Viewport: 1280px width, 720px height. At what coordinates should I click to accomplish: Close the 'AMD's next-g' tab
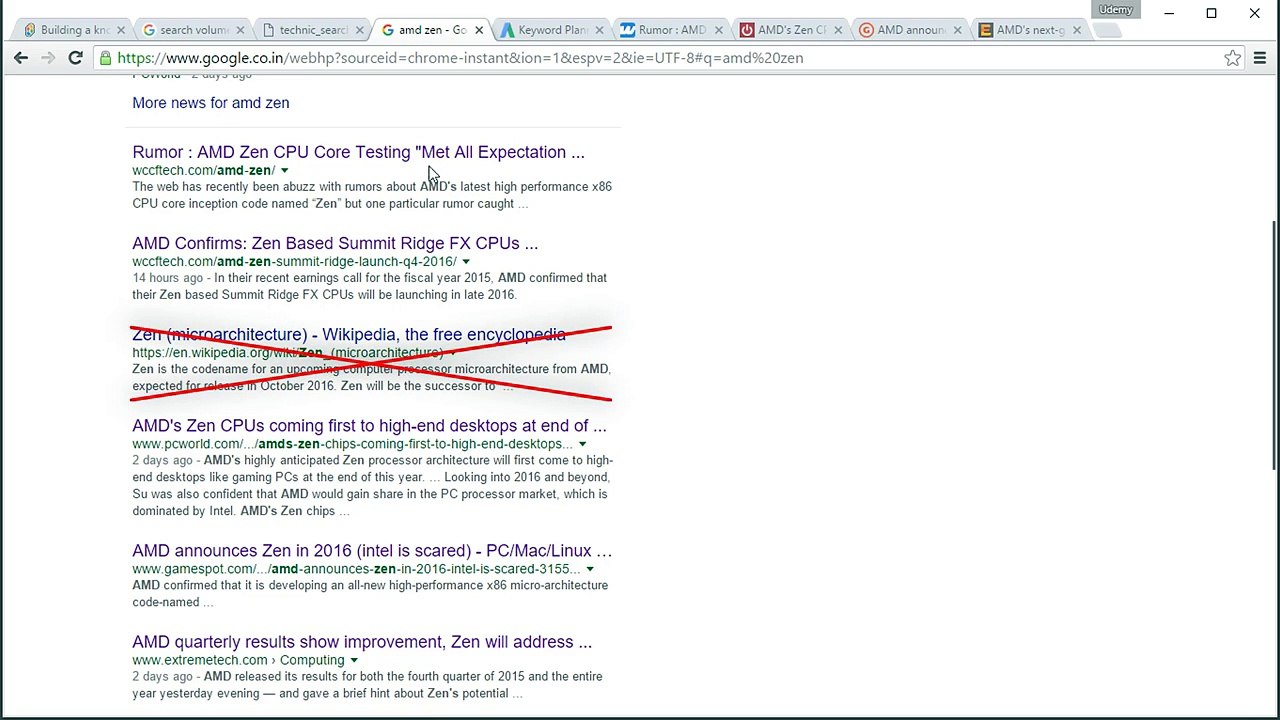tap(1077, 30)
